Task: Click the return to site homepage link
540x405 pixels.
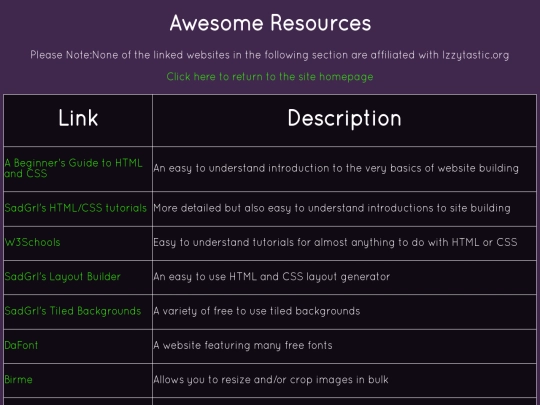Action: point(270,76)
